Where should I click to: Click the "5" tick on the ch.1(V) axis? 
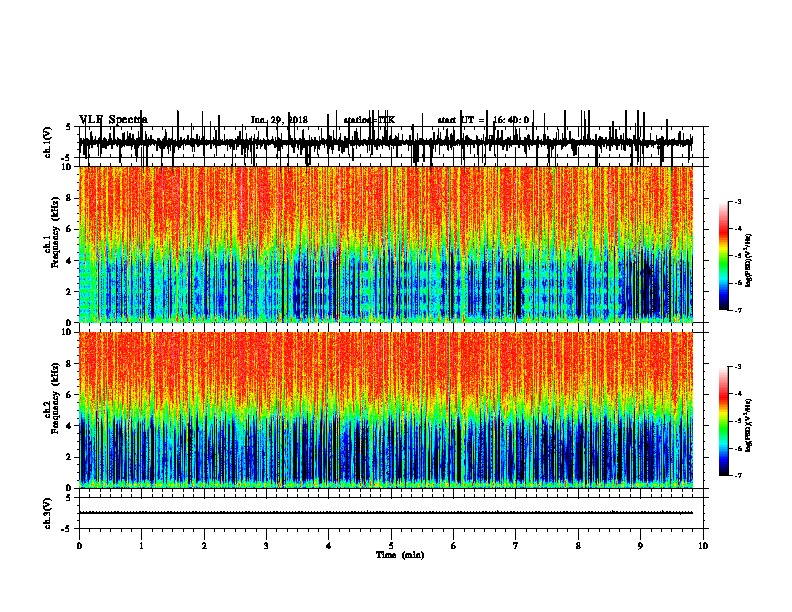pyautogui.click(x=69, y=127)
